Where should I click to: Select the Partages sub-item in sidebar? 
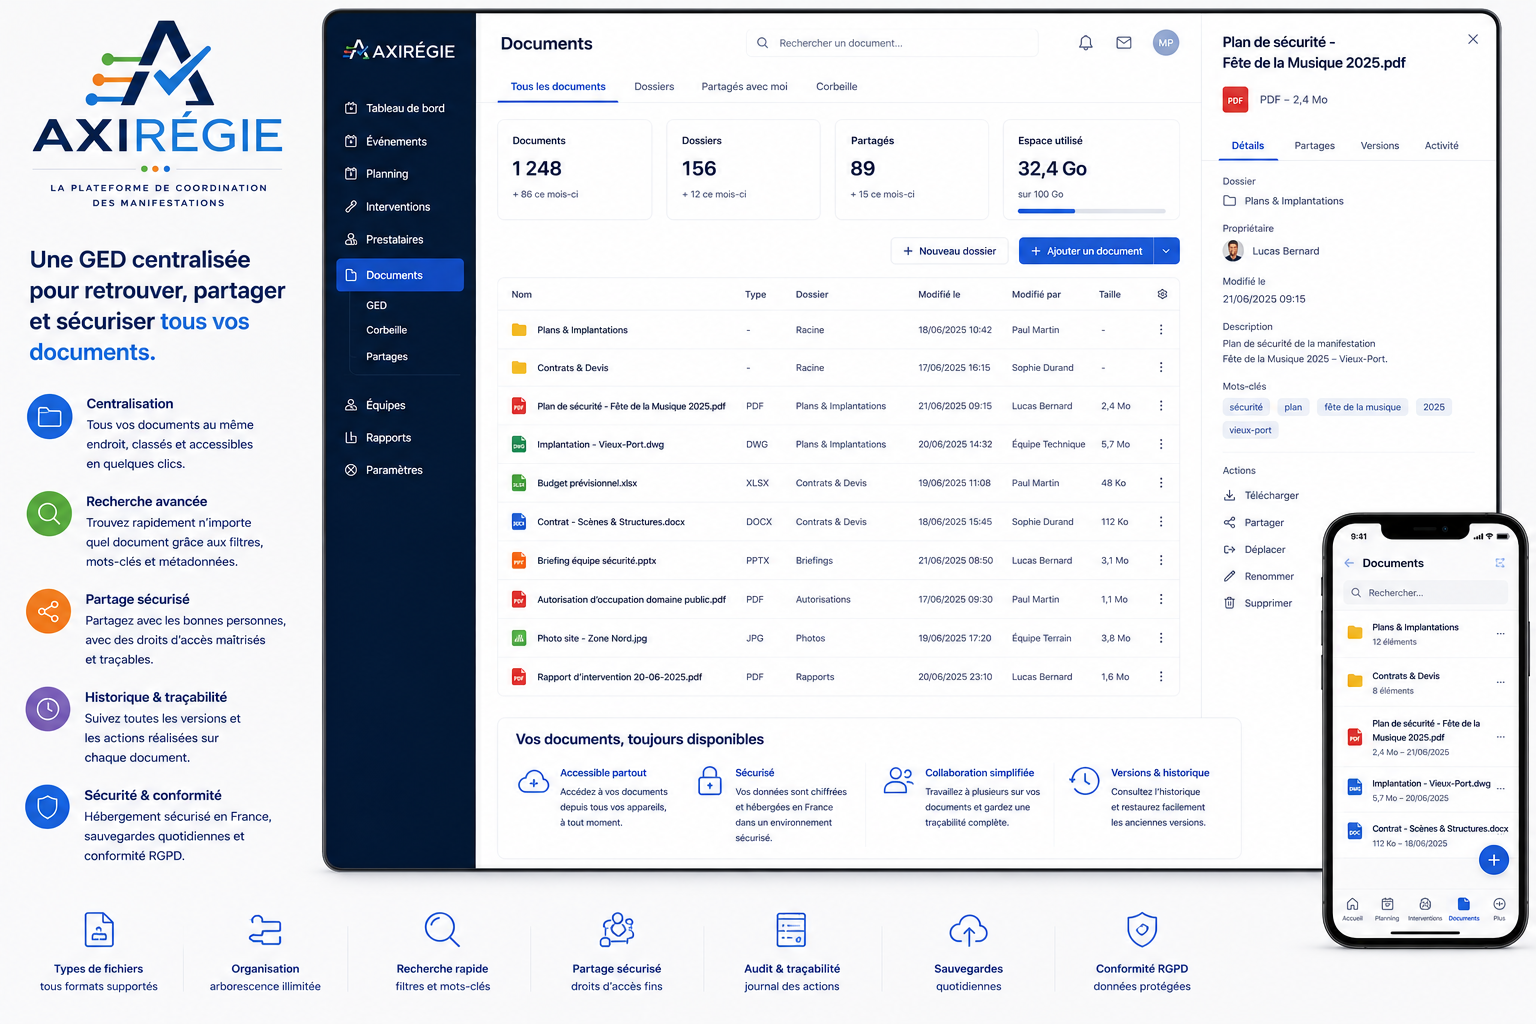point(387,357)
